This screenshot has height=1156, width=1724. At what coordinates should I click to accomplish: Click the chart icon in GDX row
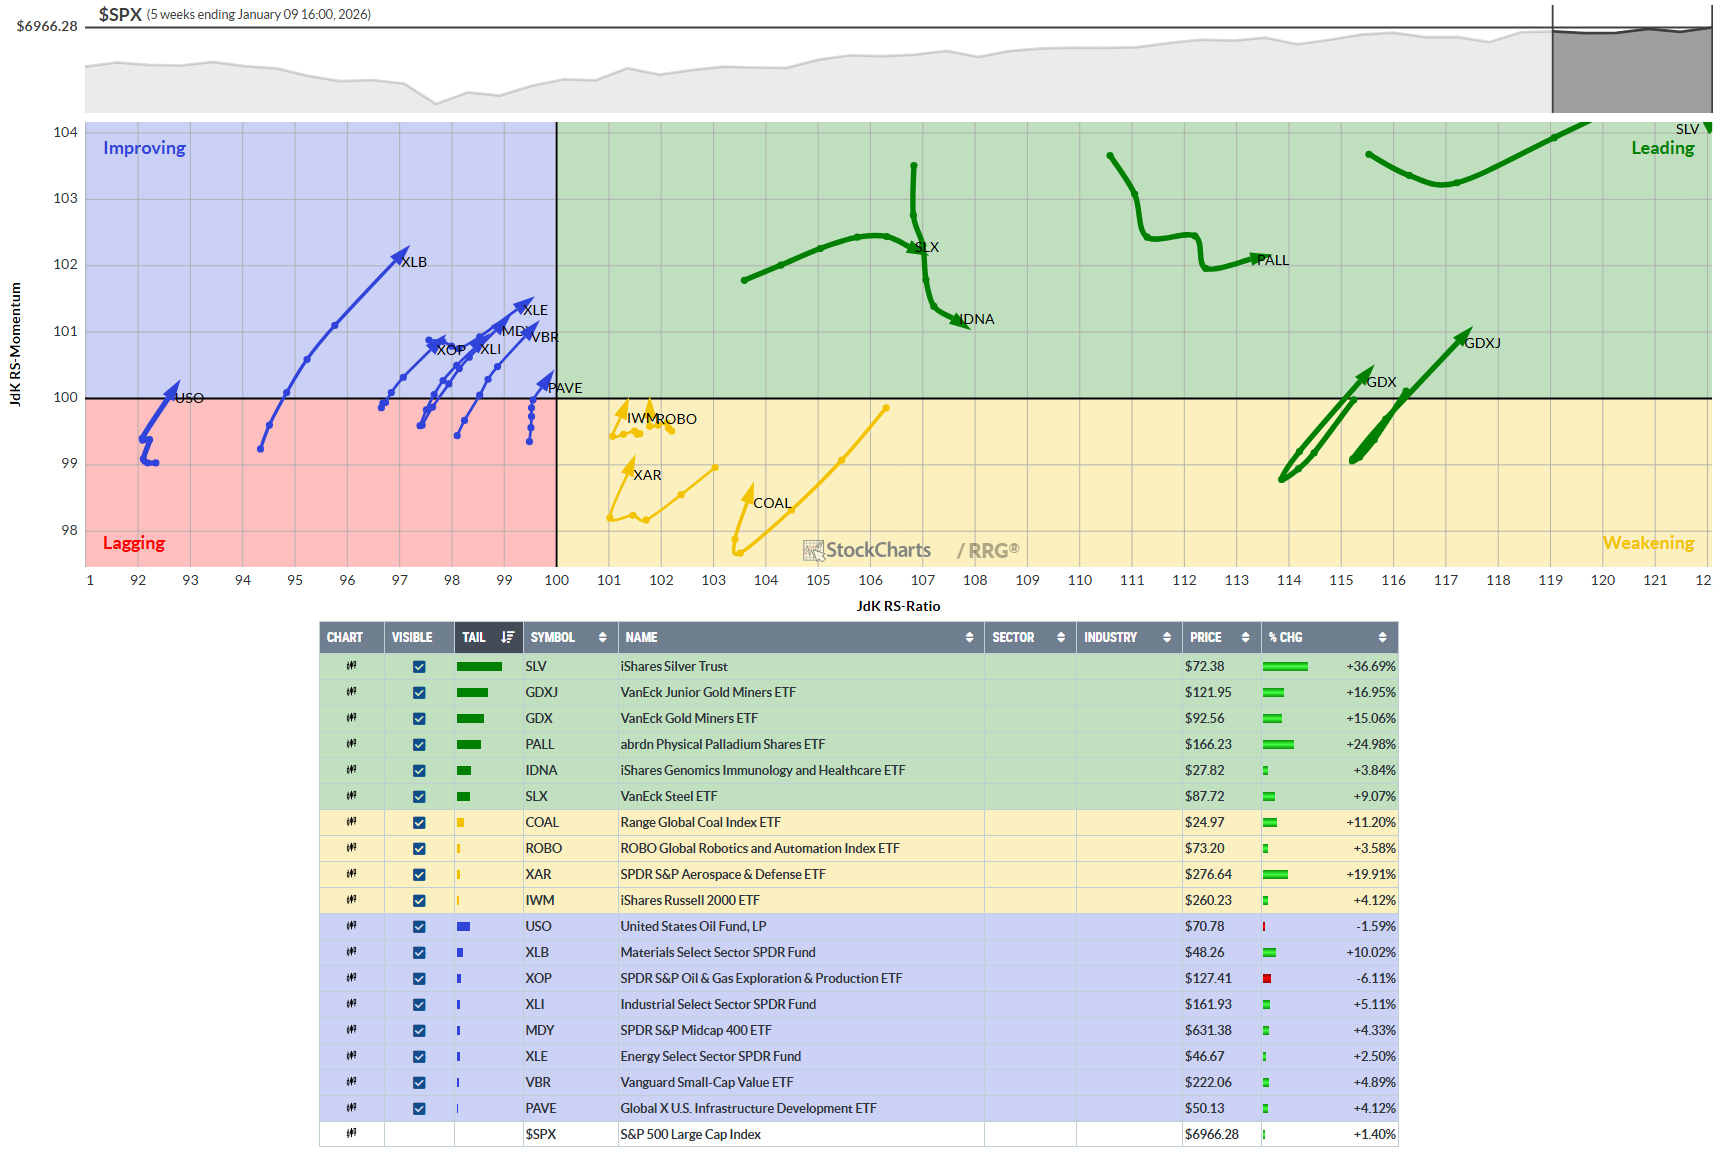[351, 718]
